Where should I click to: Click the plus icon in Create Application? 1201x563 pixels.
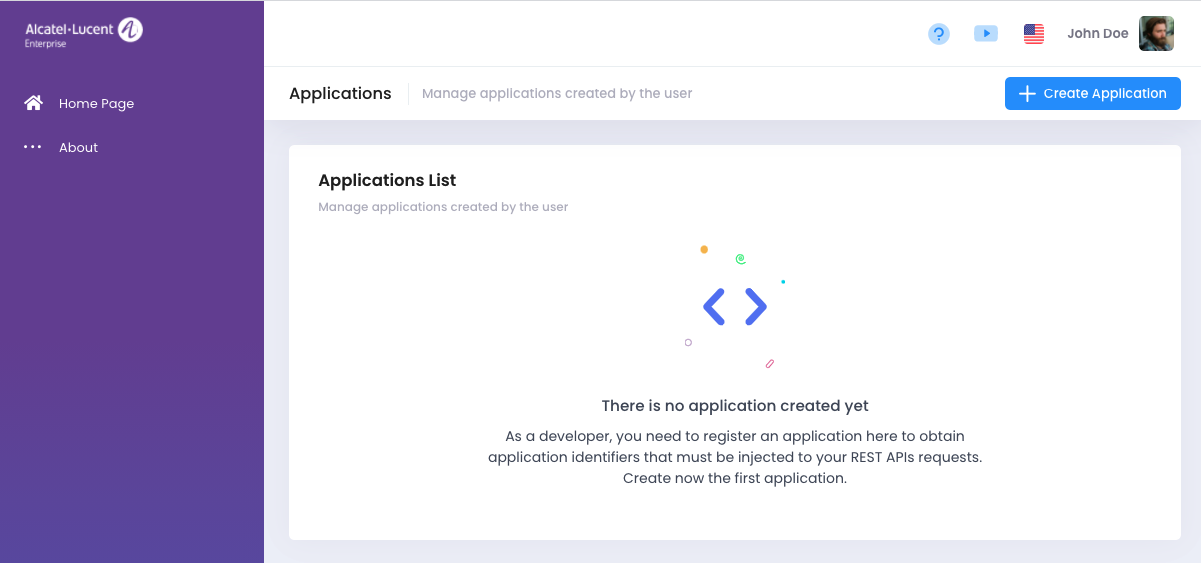tap(1026, 94)
